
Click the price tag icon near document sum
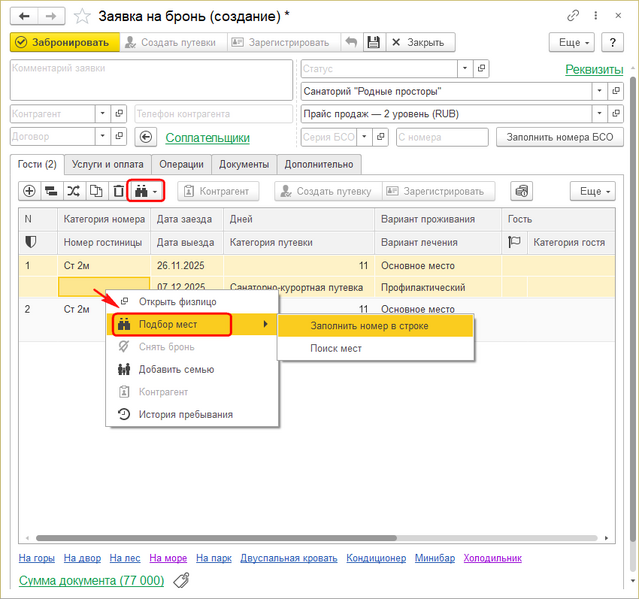point(181,580)
